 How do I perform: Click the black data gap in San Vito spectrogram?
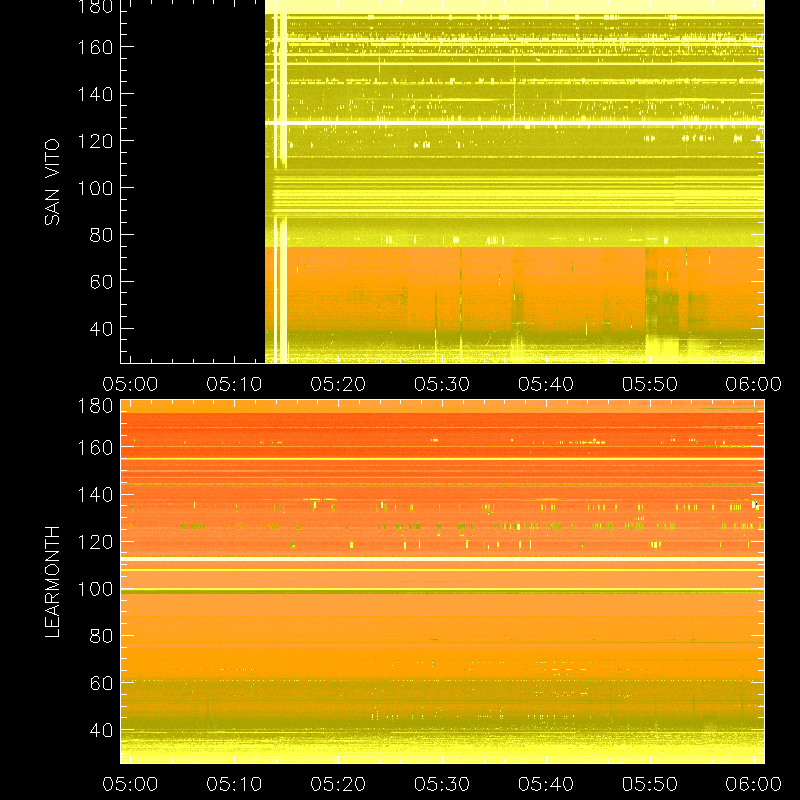pos(193,181)
